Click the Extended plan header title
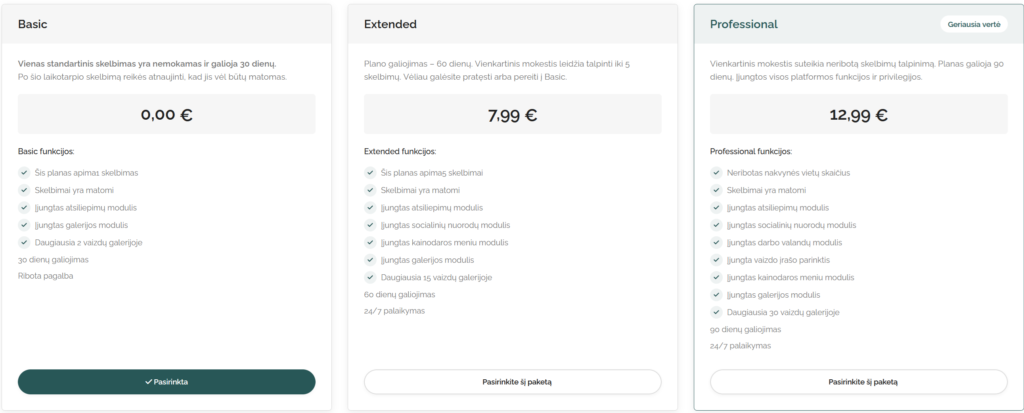 (x=390, y=24)
